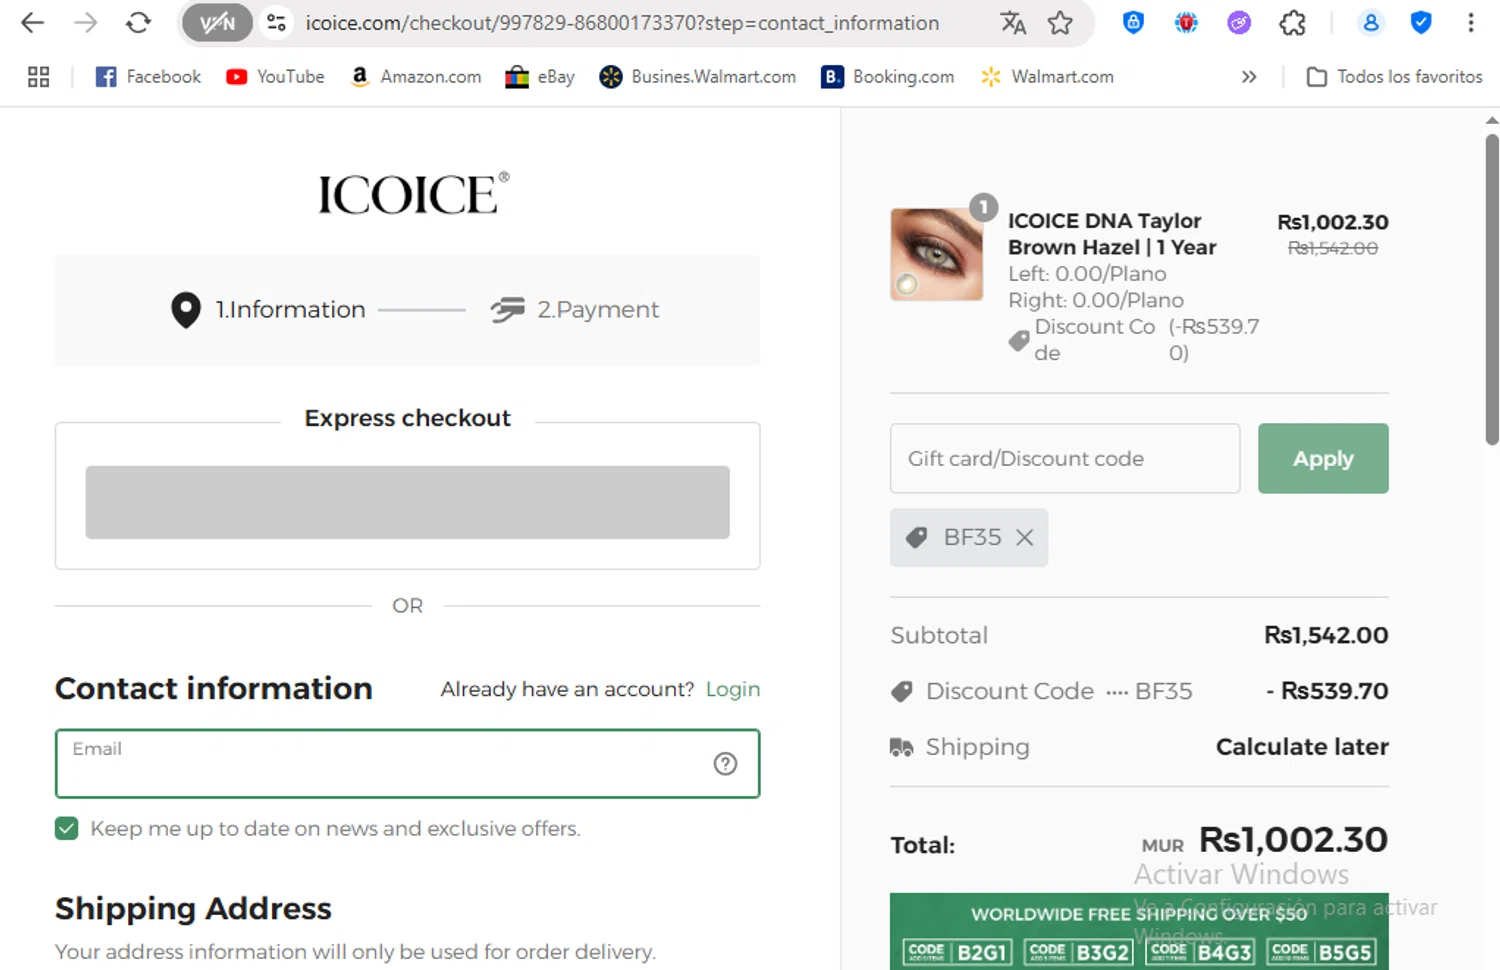Image resolution: width=1500 pixels, height=970 pixels.
Task: Click the grey express checkout button
Action: coord(407,502)
